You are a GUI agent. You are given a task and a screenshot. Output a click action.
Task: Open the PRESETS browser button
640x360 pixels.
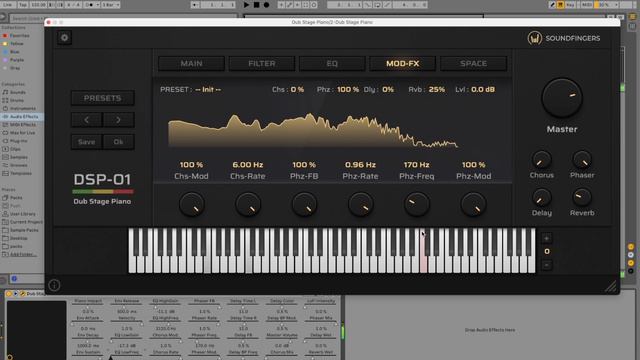(102, 98)
